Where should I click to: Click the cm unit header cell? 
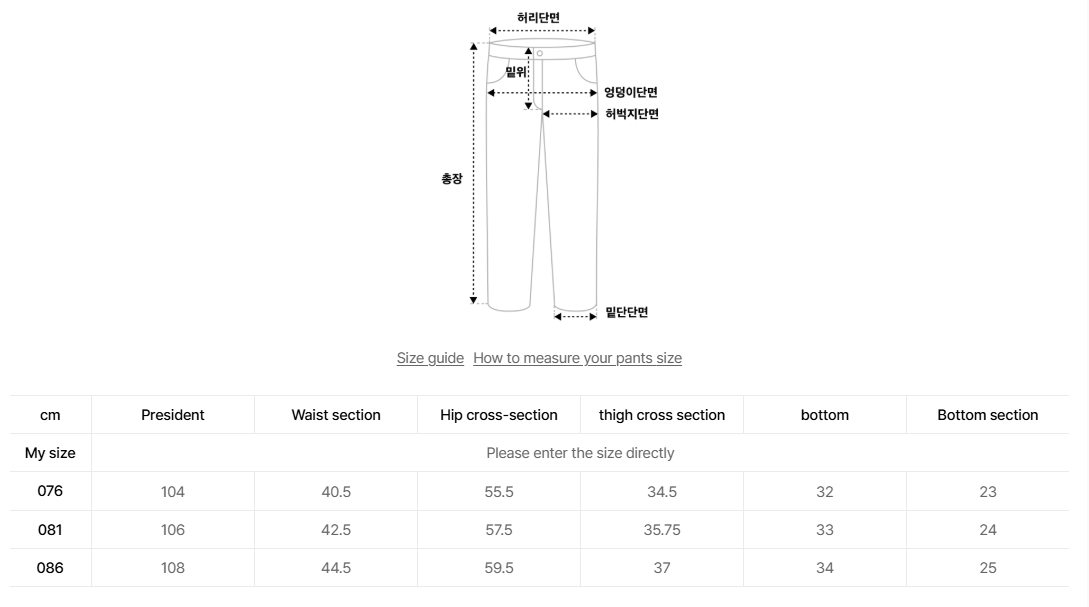click(x=50, y=415)
